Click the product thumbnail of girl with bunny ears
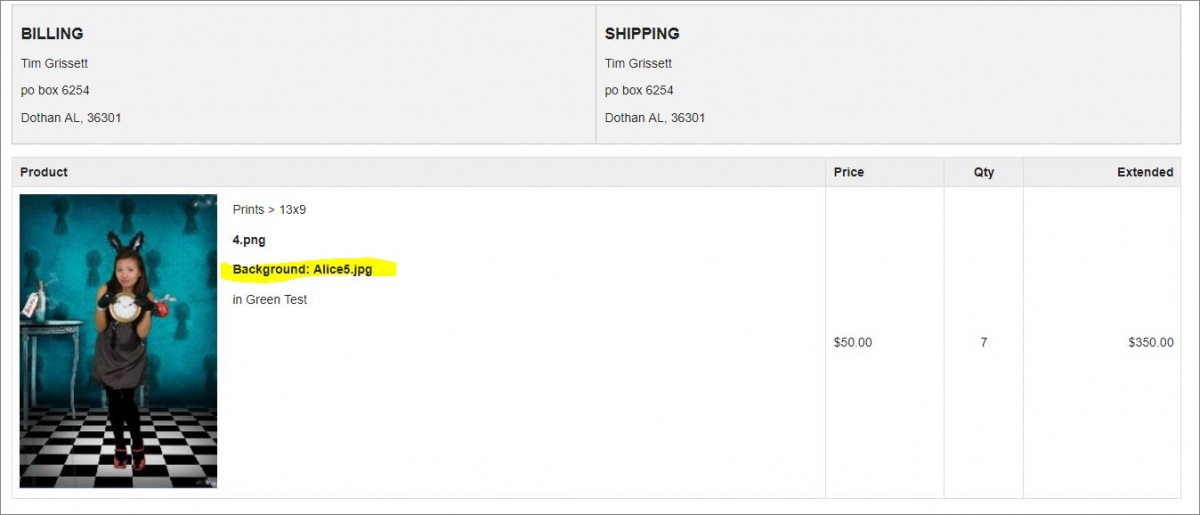The image size is (1200, 515). pyautogui.click(x=118, y=341)
